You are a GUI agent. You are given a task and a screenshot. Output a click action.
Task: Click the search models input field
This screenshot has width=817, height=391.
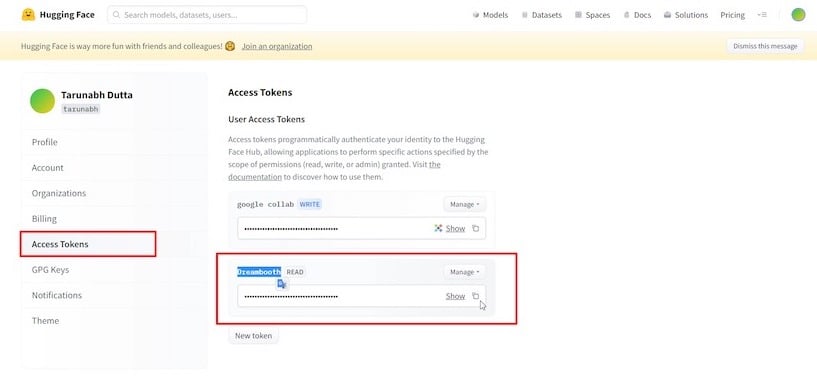(207, 15)
